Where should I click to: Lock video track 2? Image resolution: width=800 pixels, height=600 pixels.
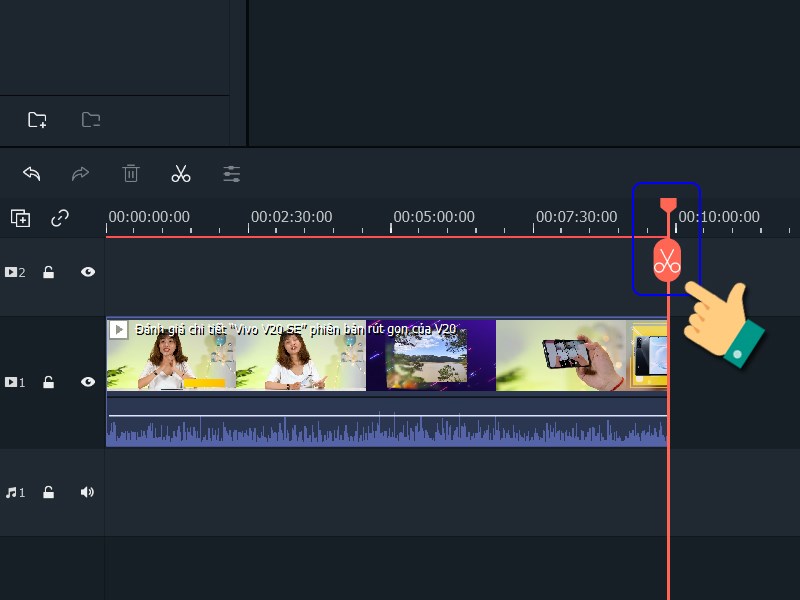click(50, 271)
